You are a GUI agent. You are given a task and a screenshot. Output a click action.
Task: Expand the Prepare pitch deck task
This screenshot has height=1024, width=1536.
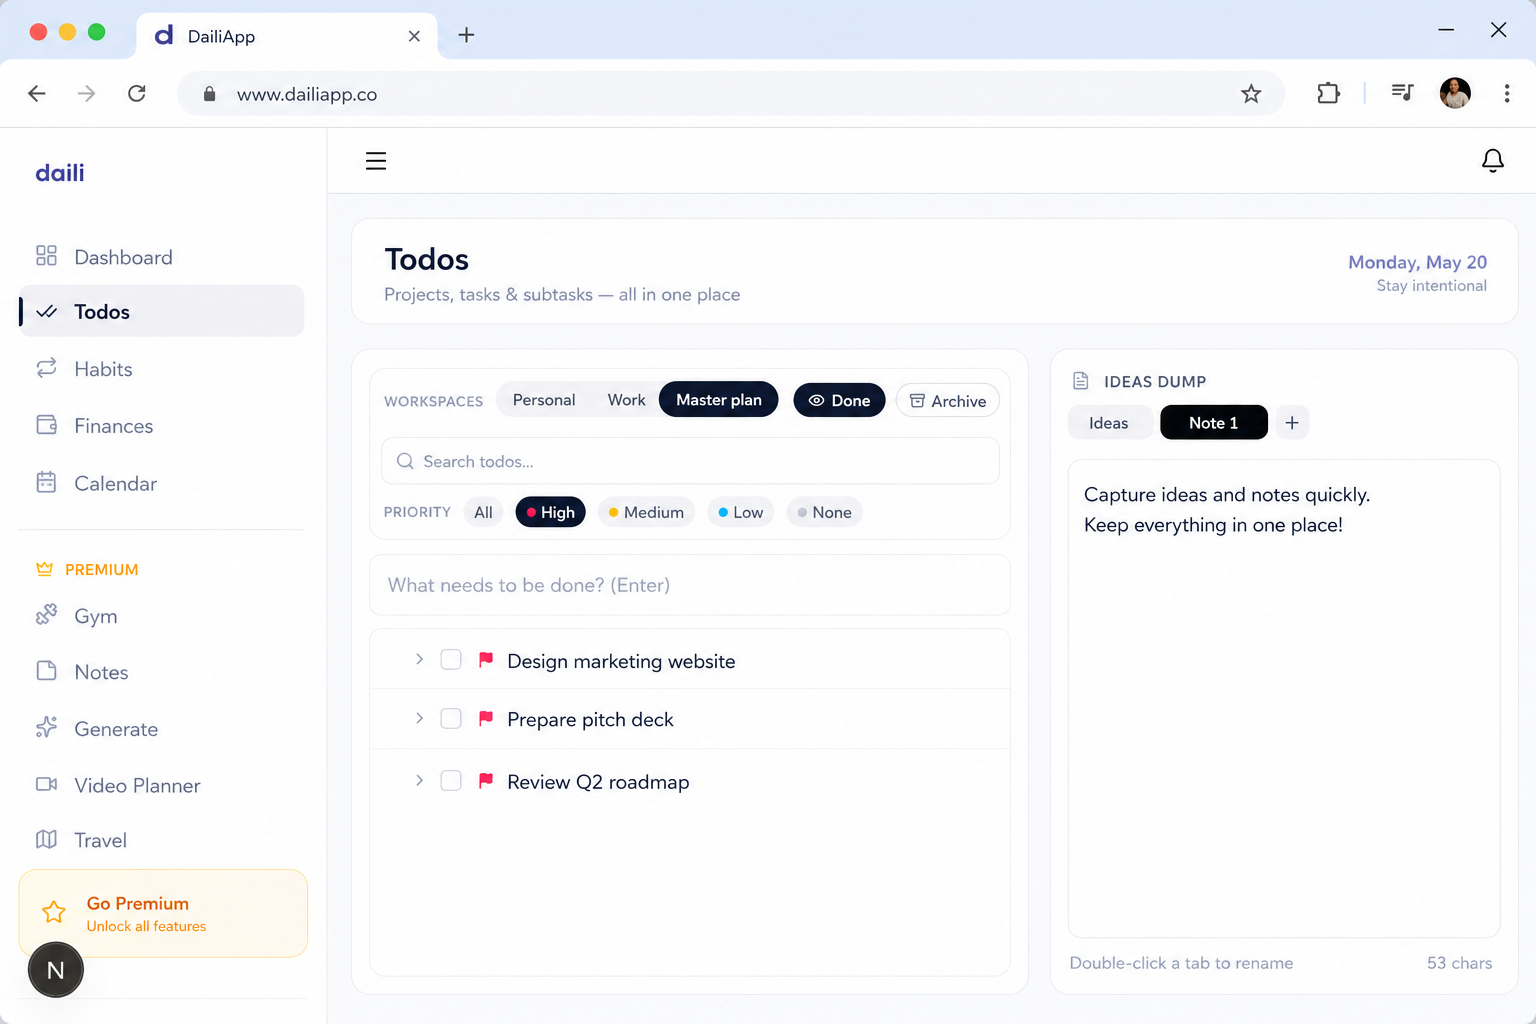pyautogui.click(x=419, y=719)
